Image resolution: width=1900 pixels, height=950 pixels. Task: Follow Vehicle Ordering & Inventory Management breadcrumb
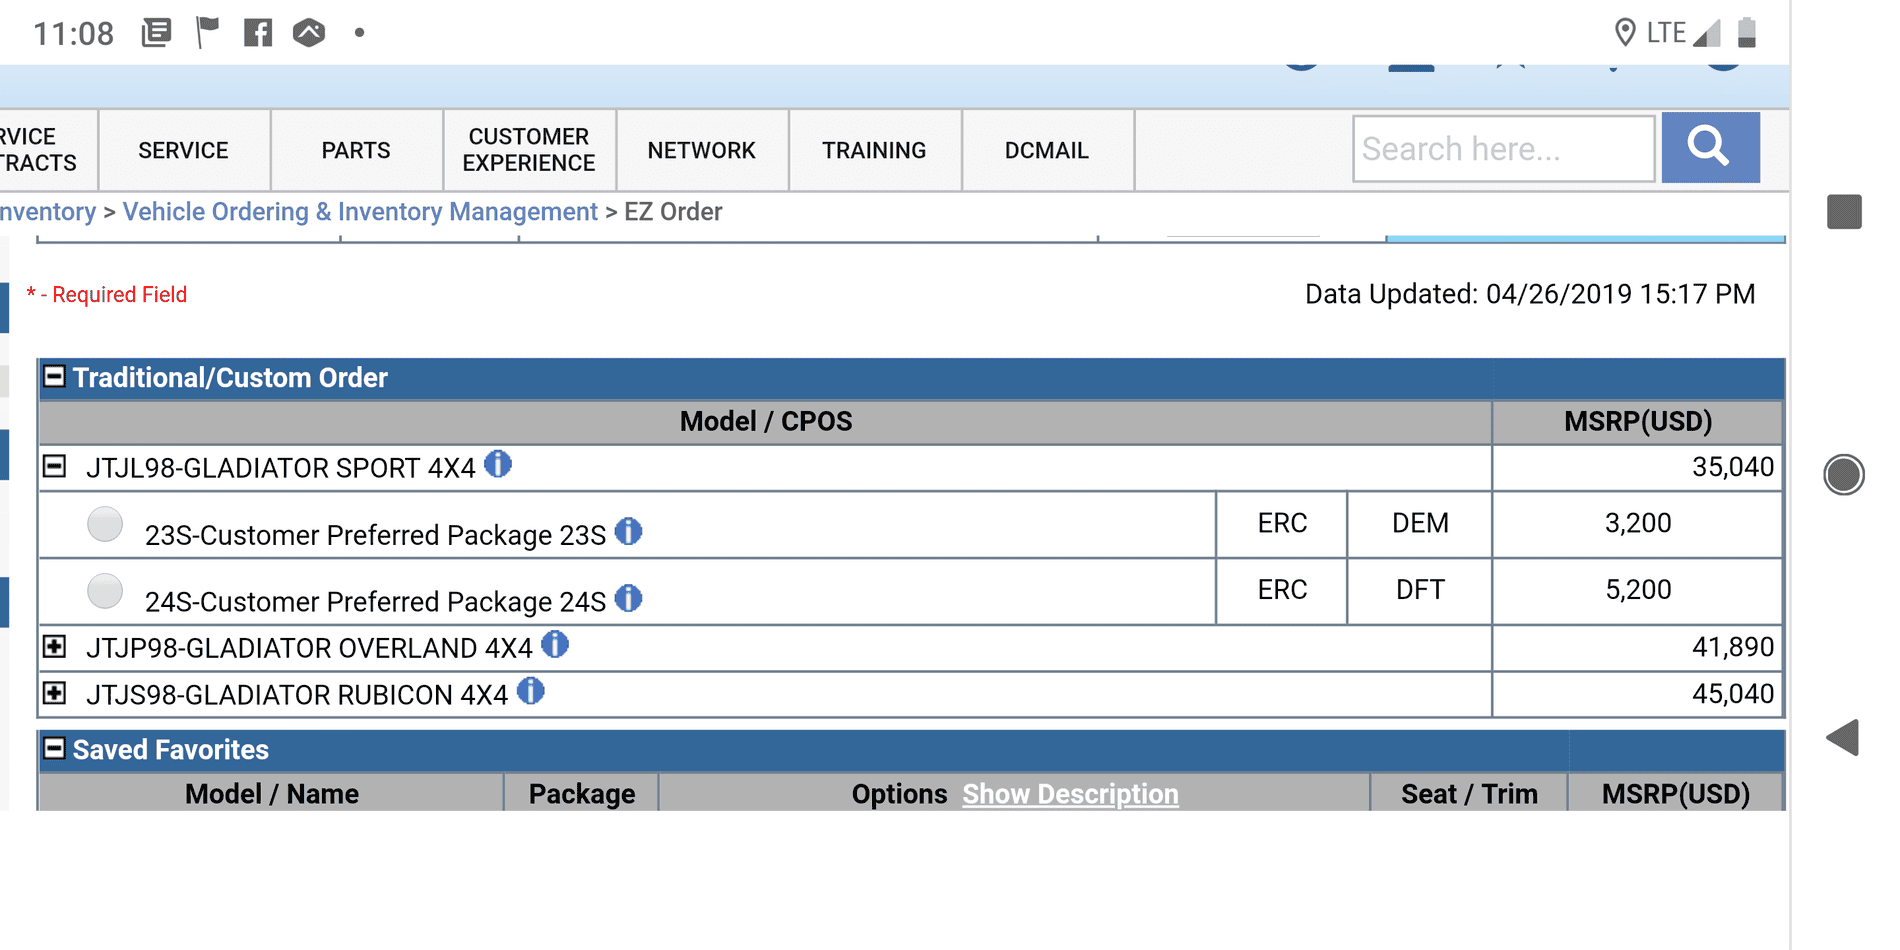(360, 212)
